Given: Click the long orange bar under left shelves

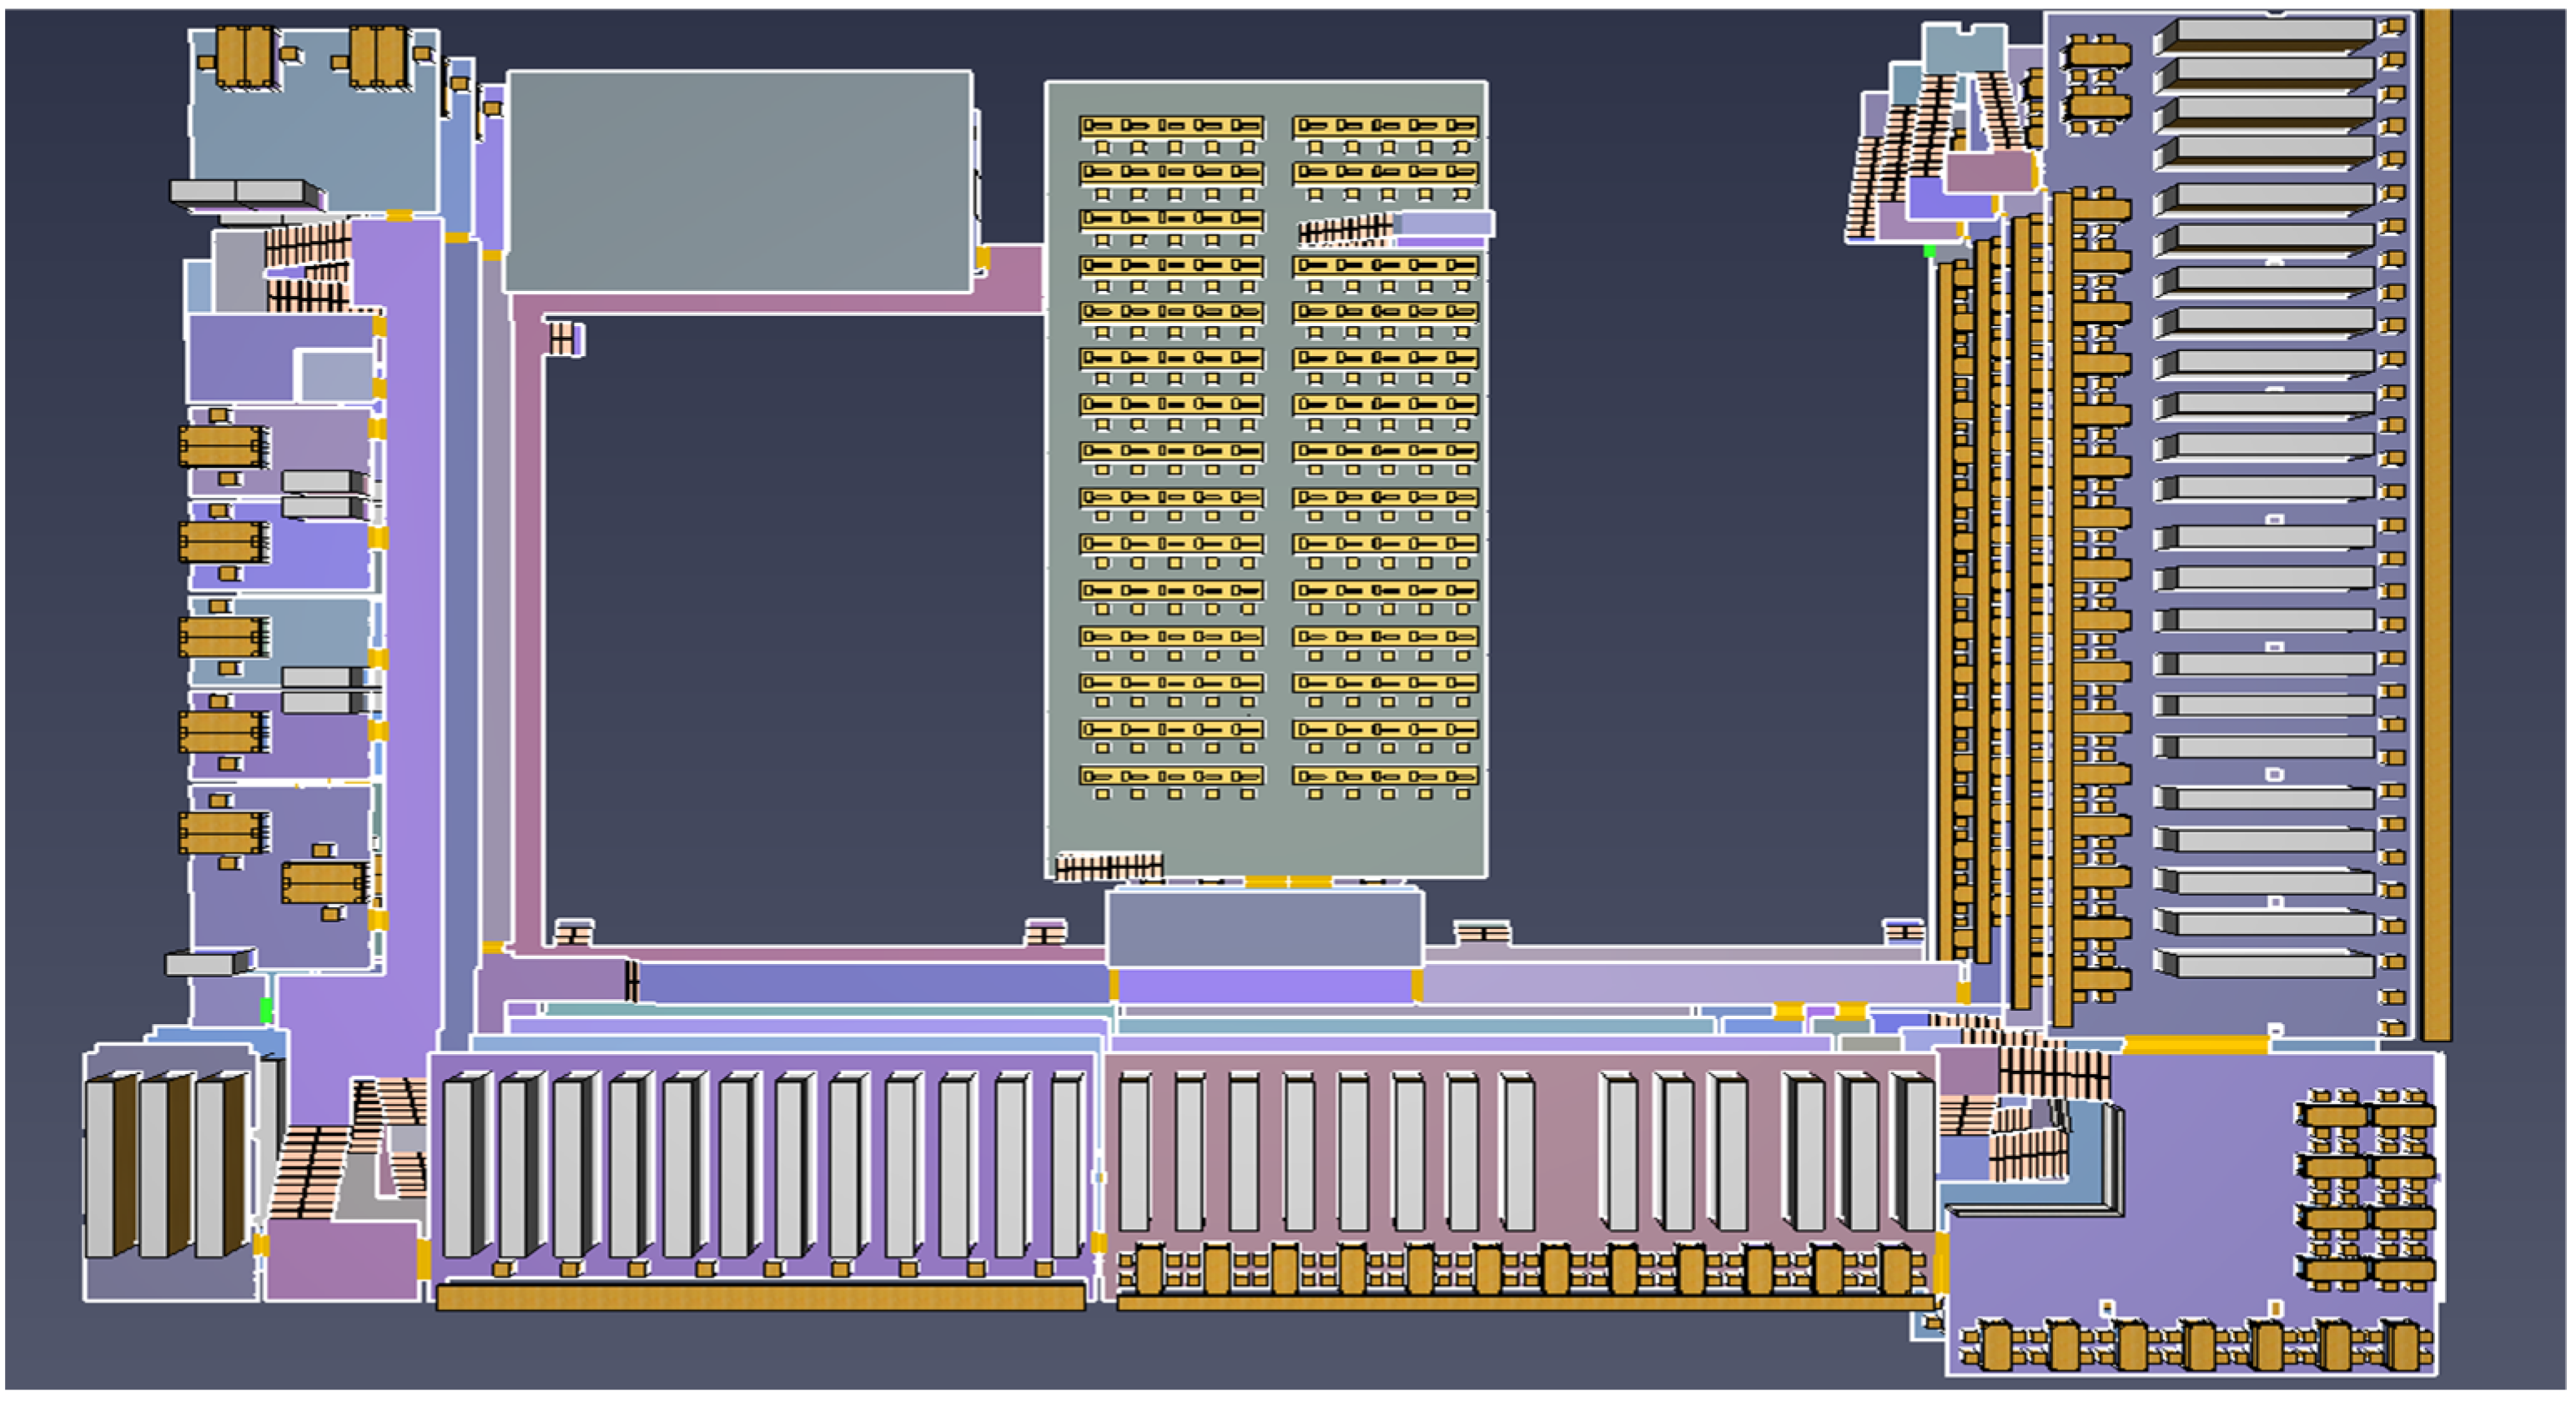Looking at the screenshot, I should [x=760, y=1298].
